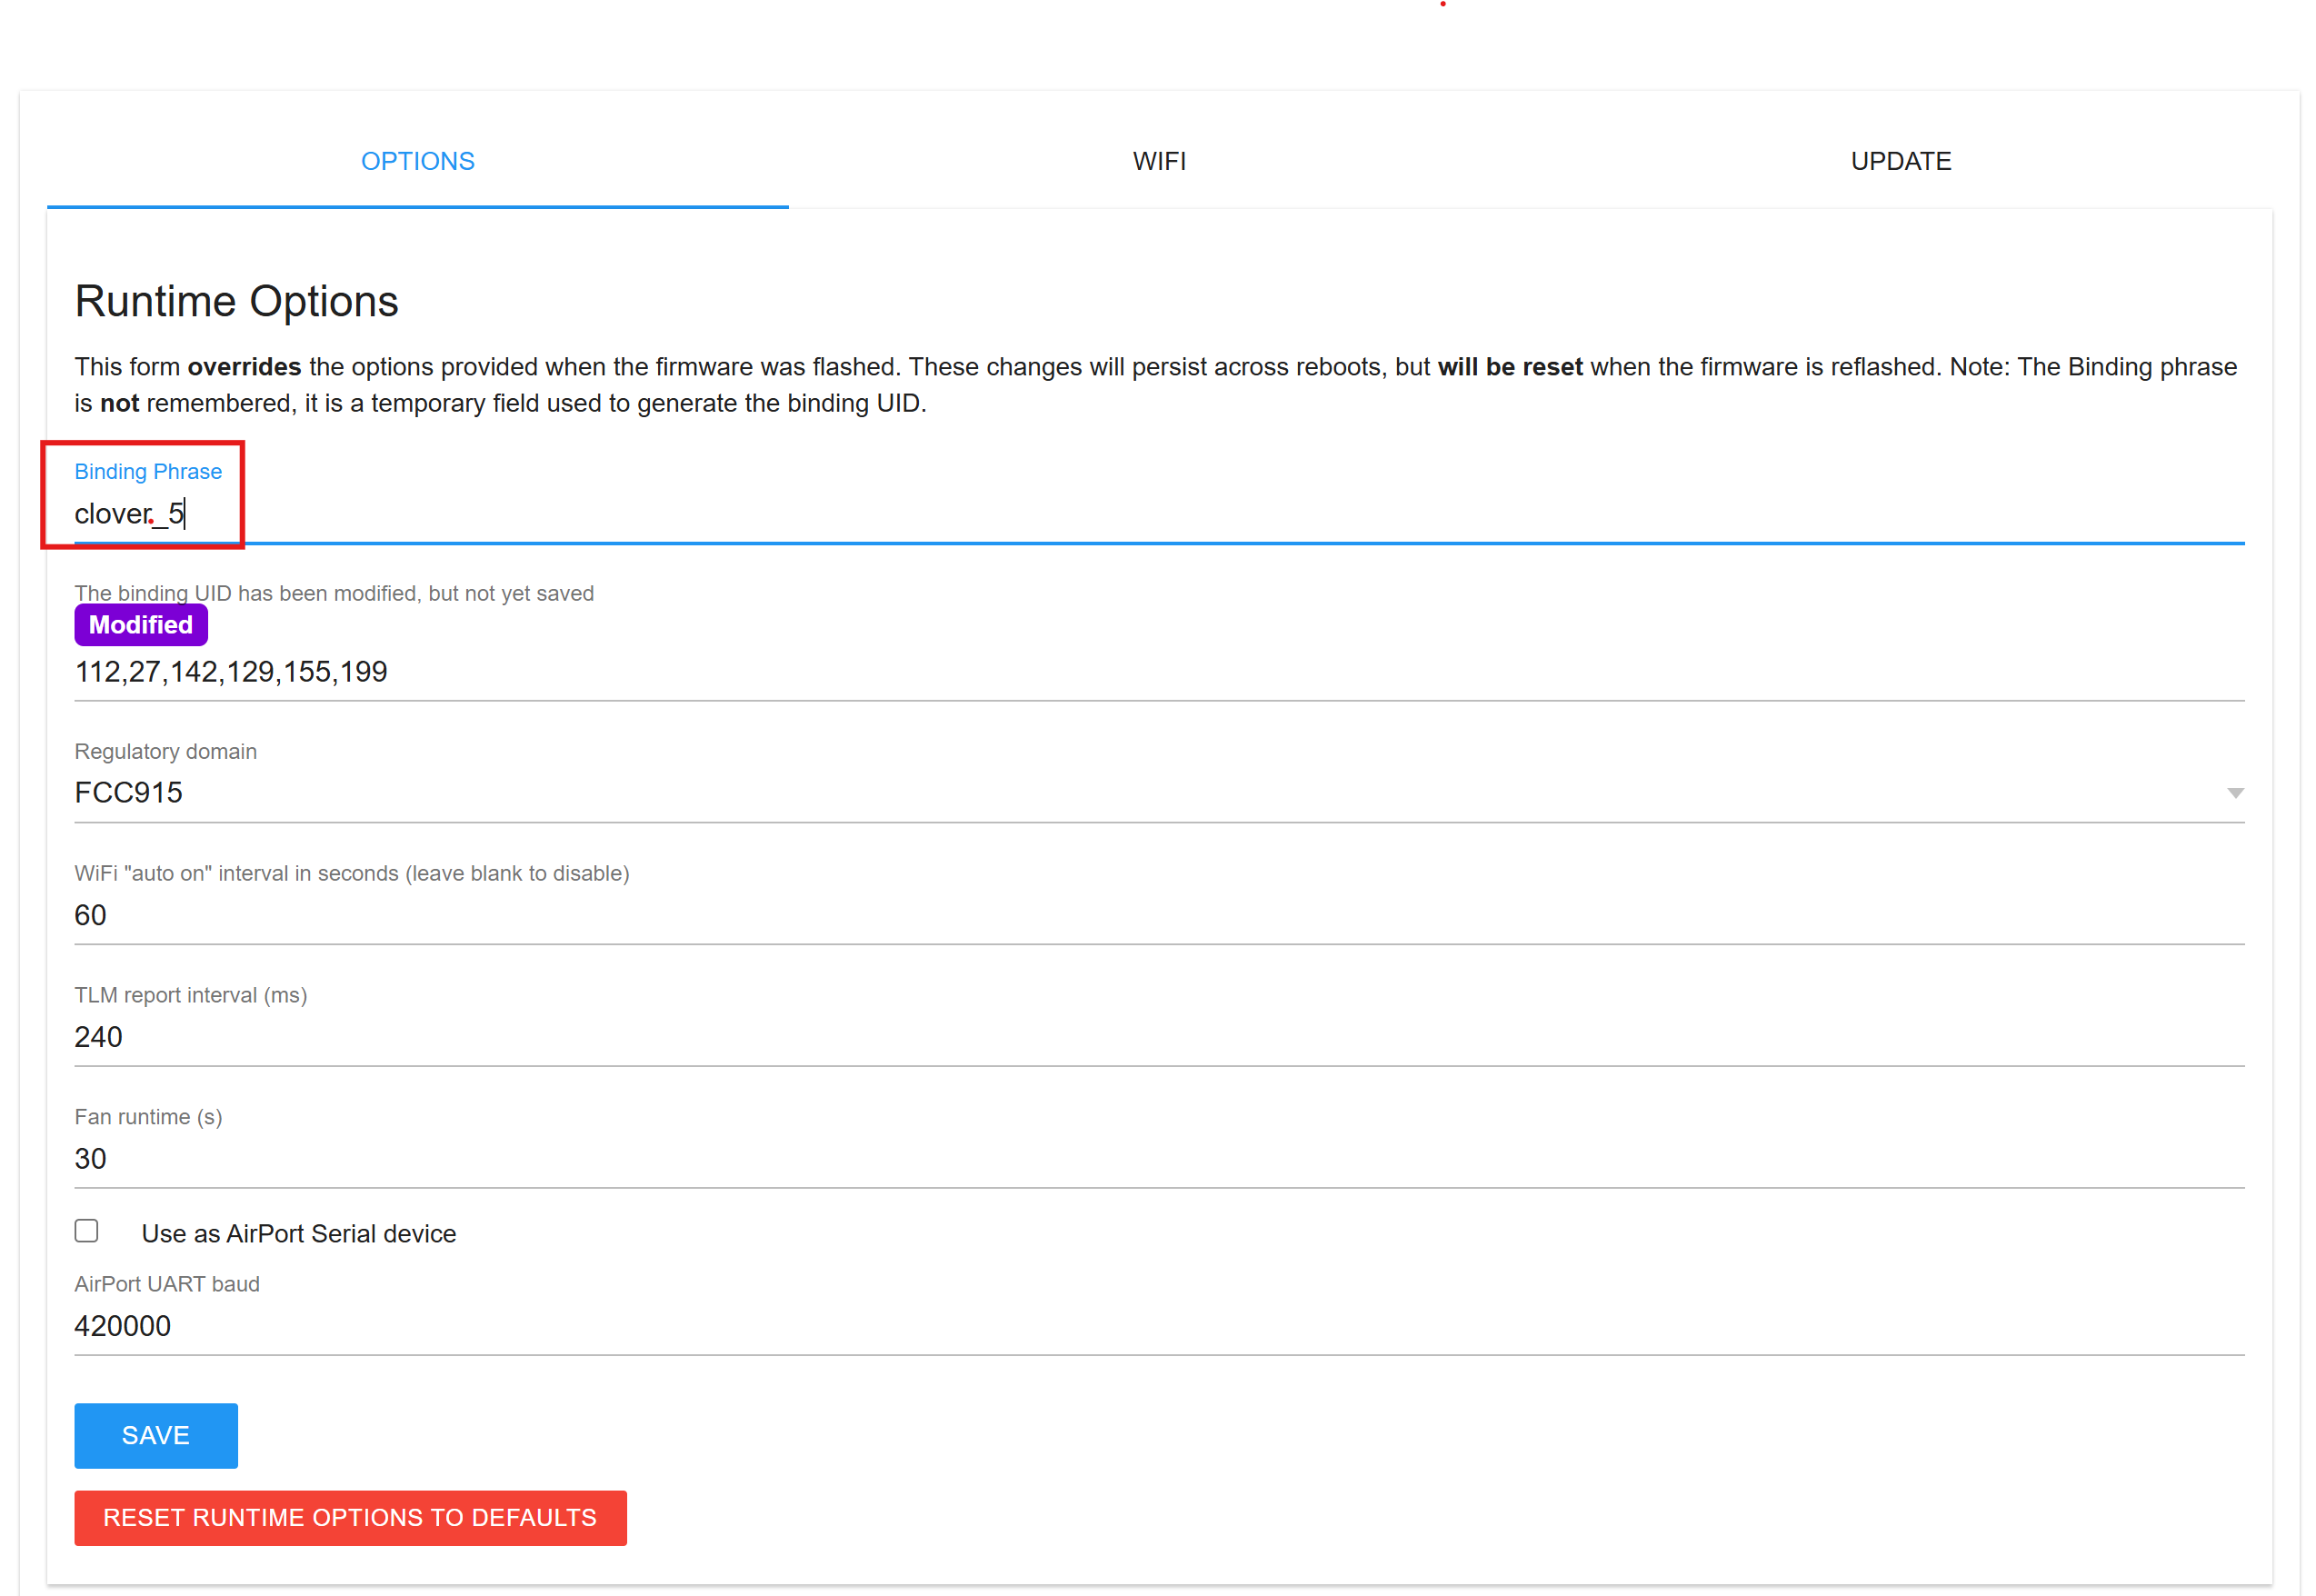Click the Use as AirPort Serial label

298,1234
